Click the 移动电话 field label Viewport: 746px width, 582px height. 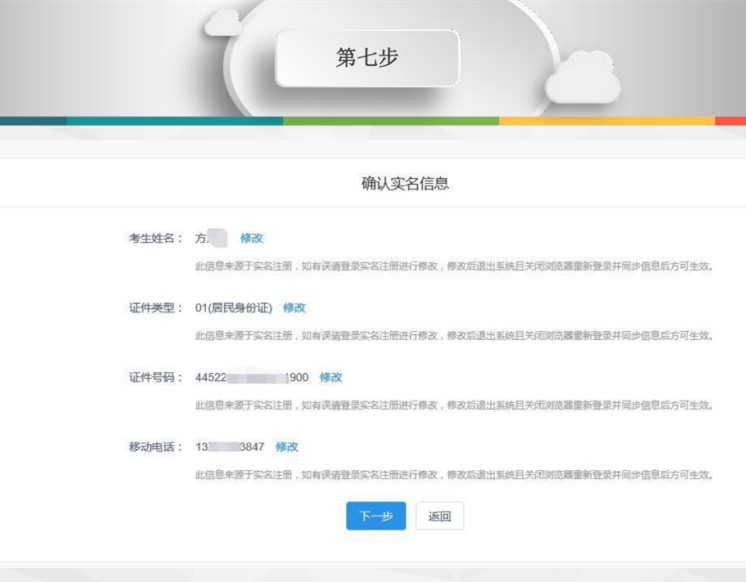pyautogui.click(x=155, y=447)
